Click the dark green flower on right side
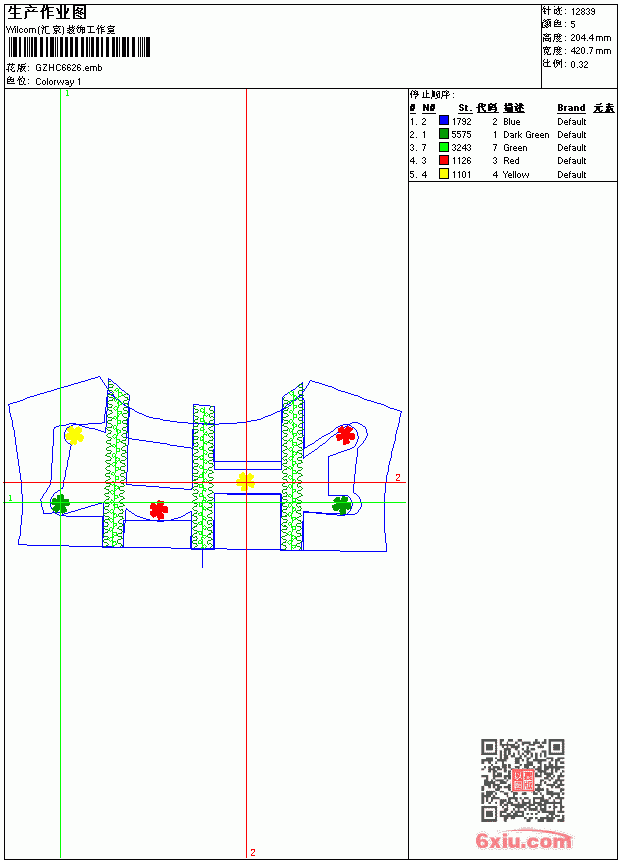The image size is (620, 860). (342, 505)
